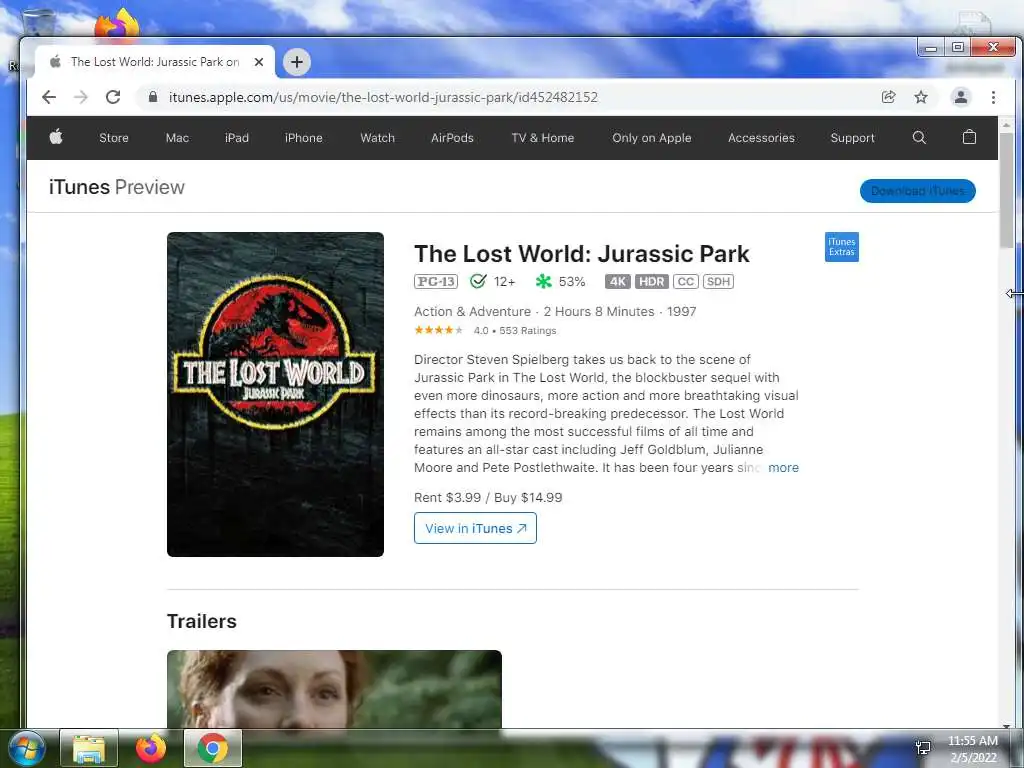
Task: Click the PG-13 rating badge
Action: pyautogui.click(x=436, y=281)
